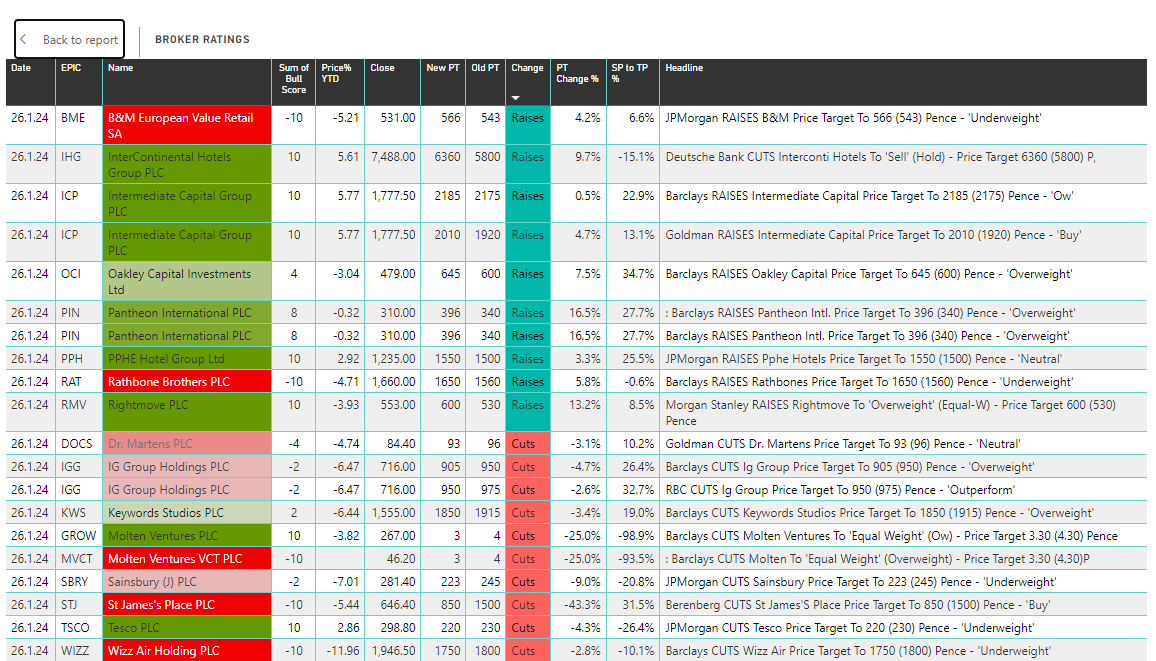Click the back chevron arrow icon
The image size is (1156, 661).
24,39
